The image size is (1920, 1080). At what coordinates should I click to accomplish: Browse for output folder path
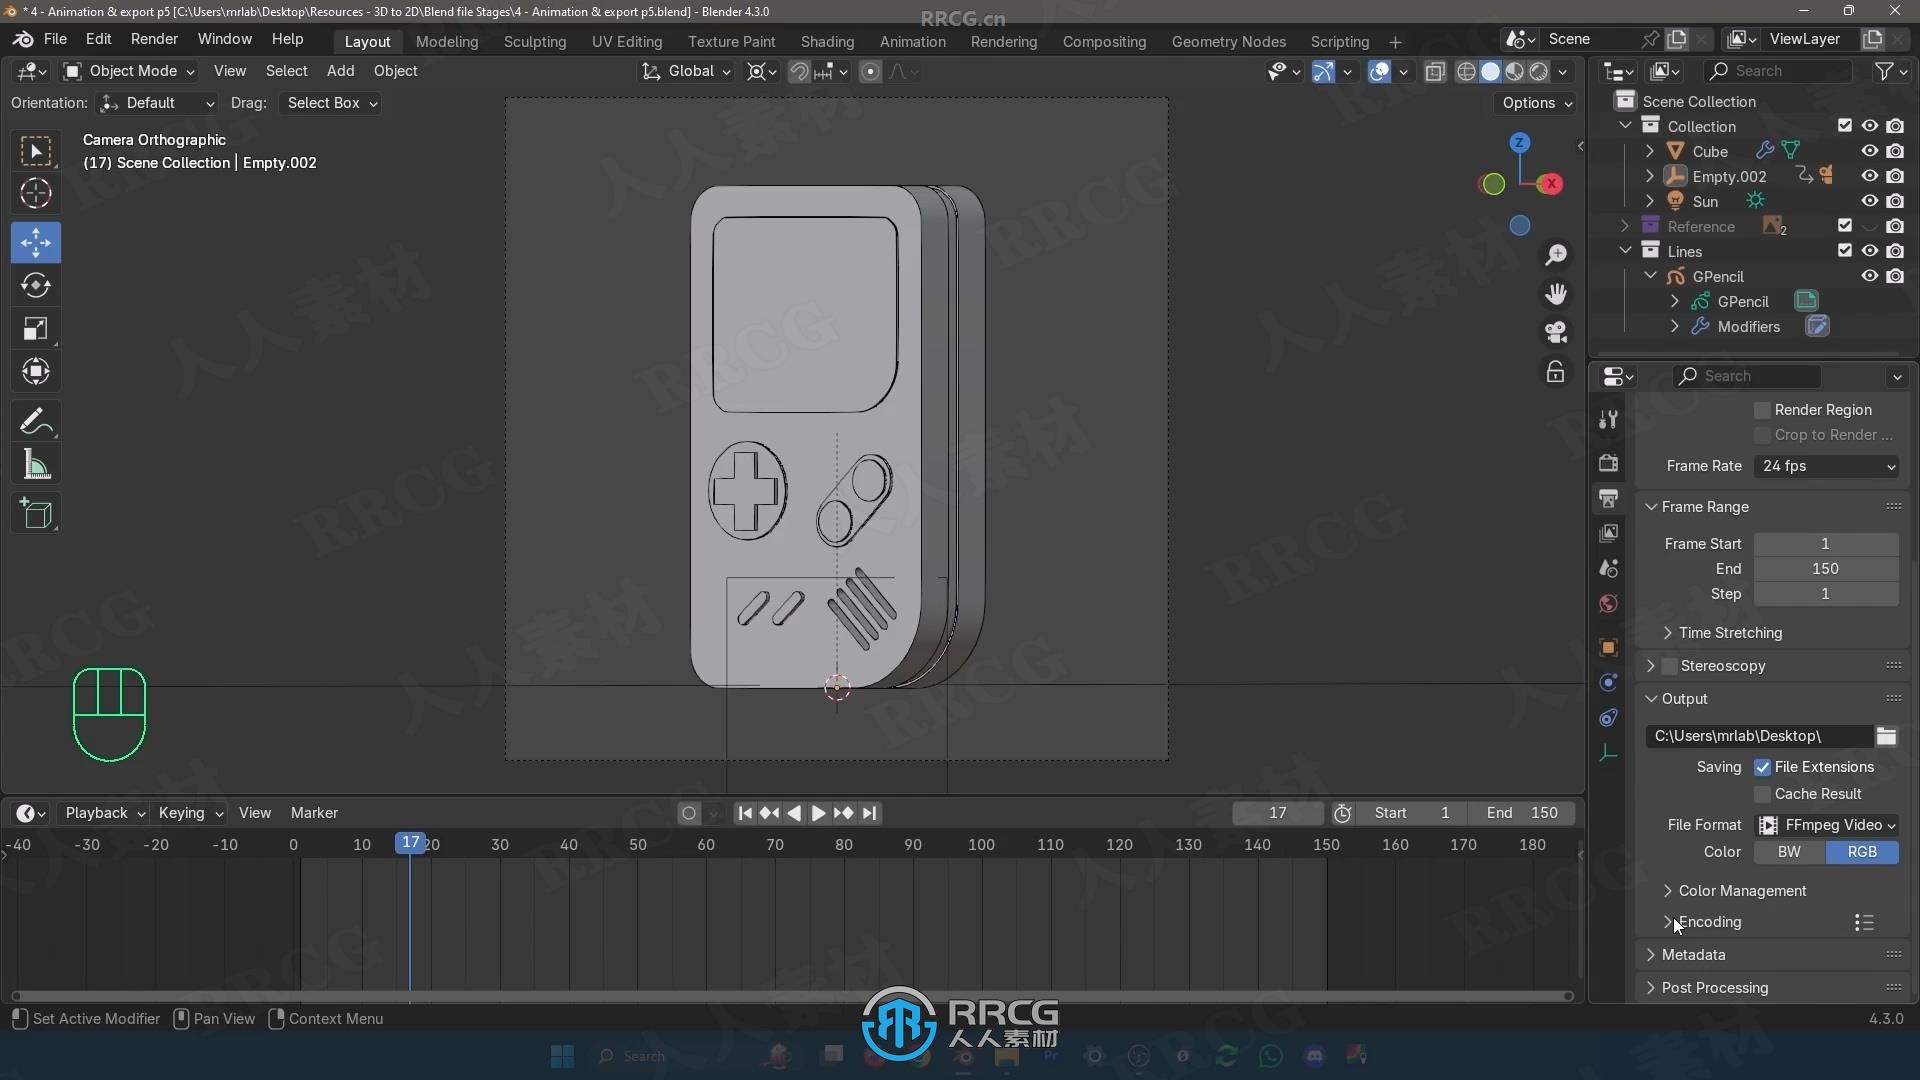click(1886, 736)
